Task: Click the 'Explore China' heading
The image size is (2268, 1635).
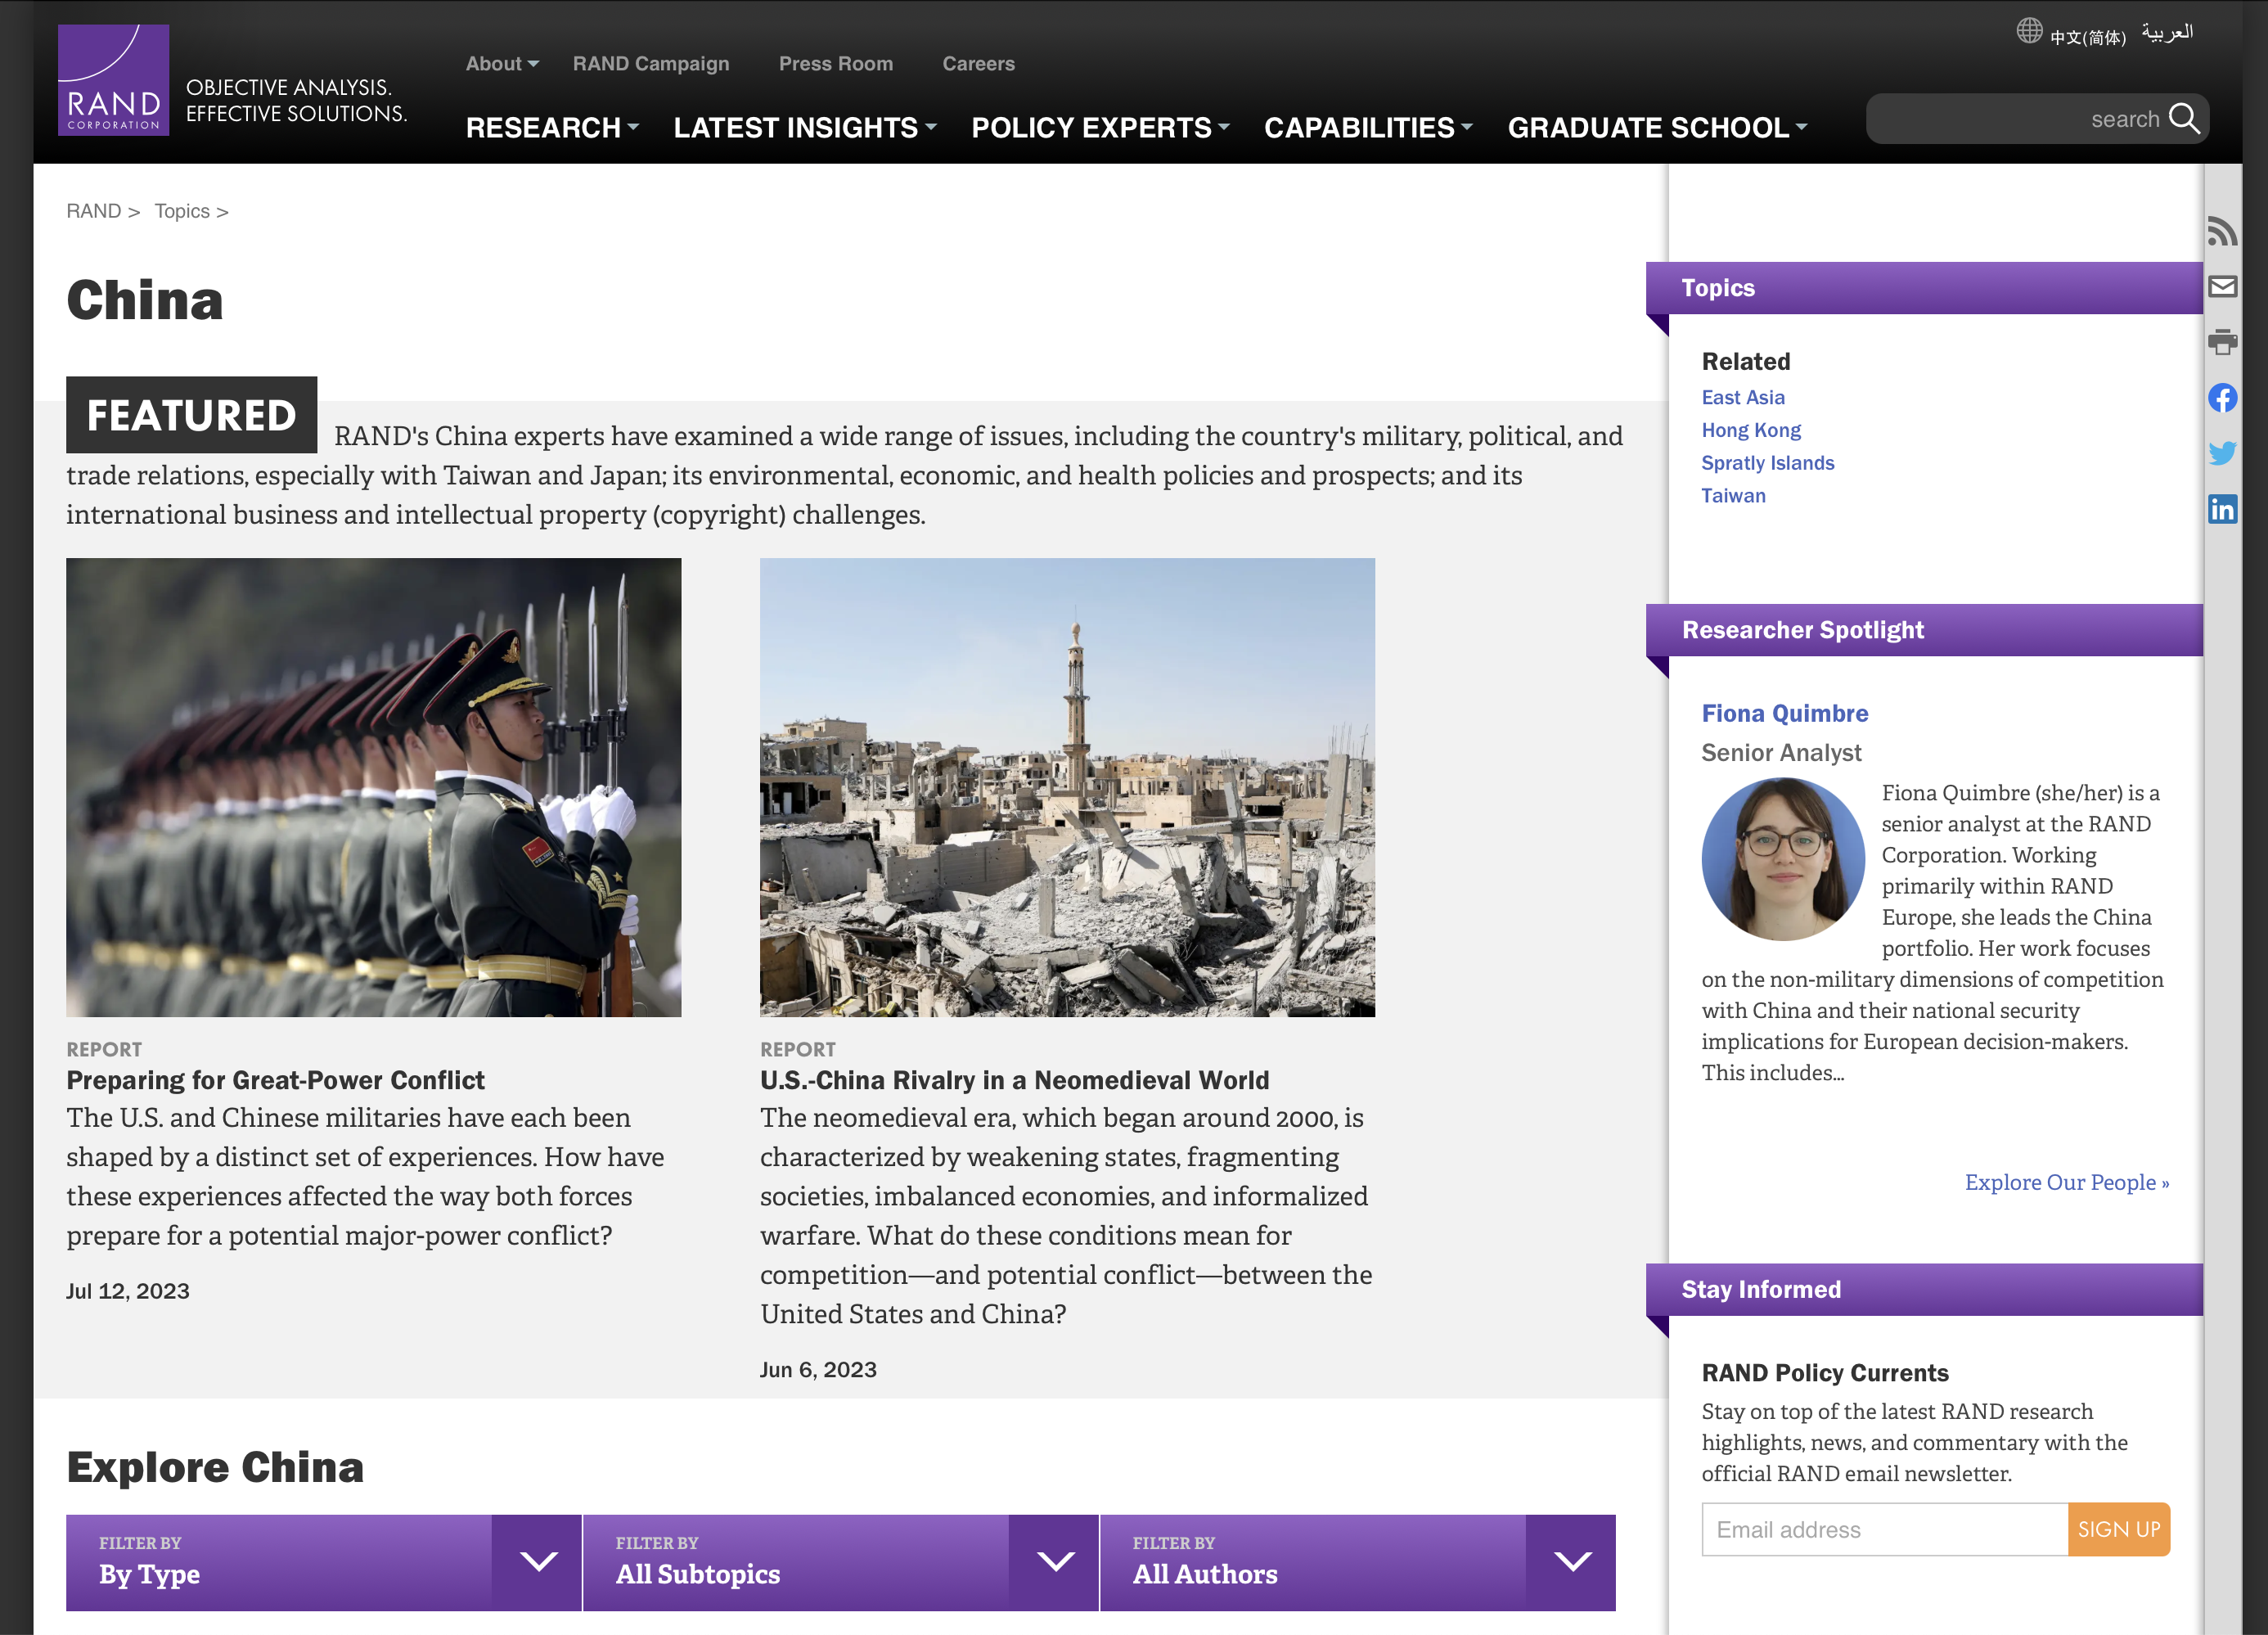Action: pyautogui.click(x=215, y=1467)
